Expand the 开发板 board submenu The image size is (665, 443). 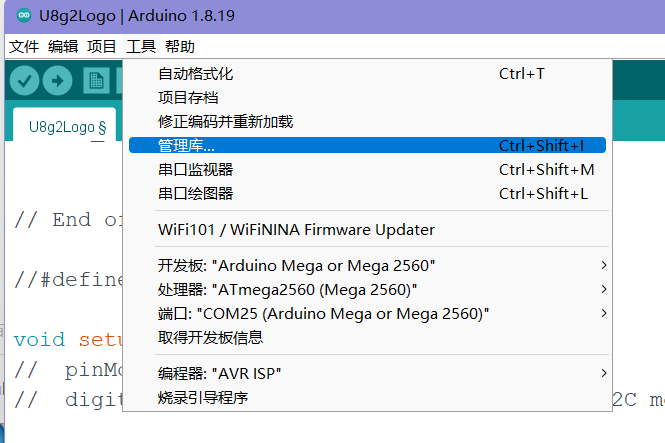tap(367, 266)
